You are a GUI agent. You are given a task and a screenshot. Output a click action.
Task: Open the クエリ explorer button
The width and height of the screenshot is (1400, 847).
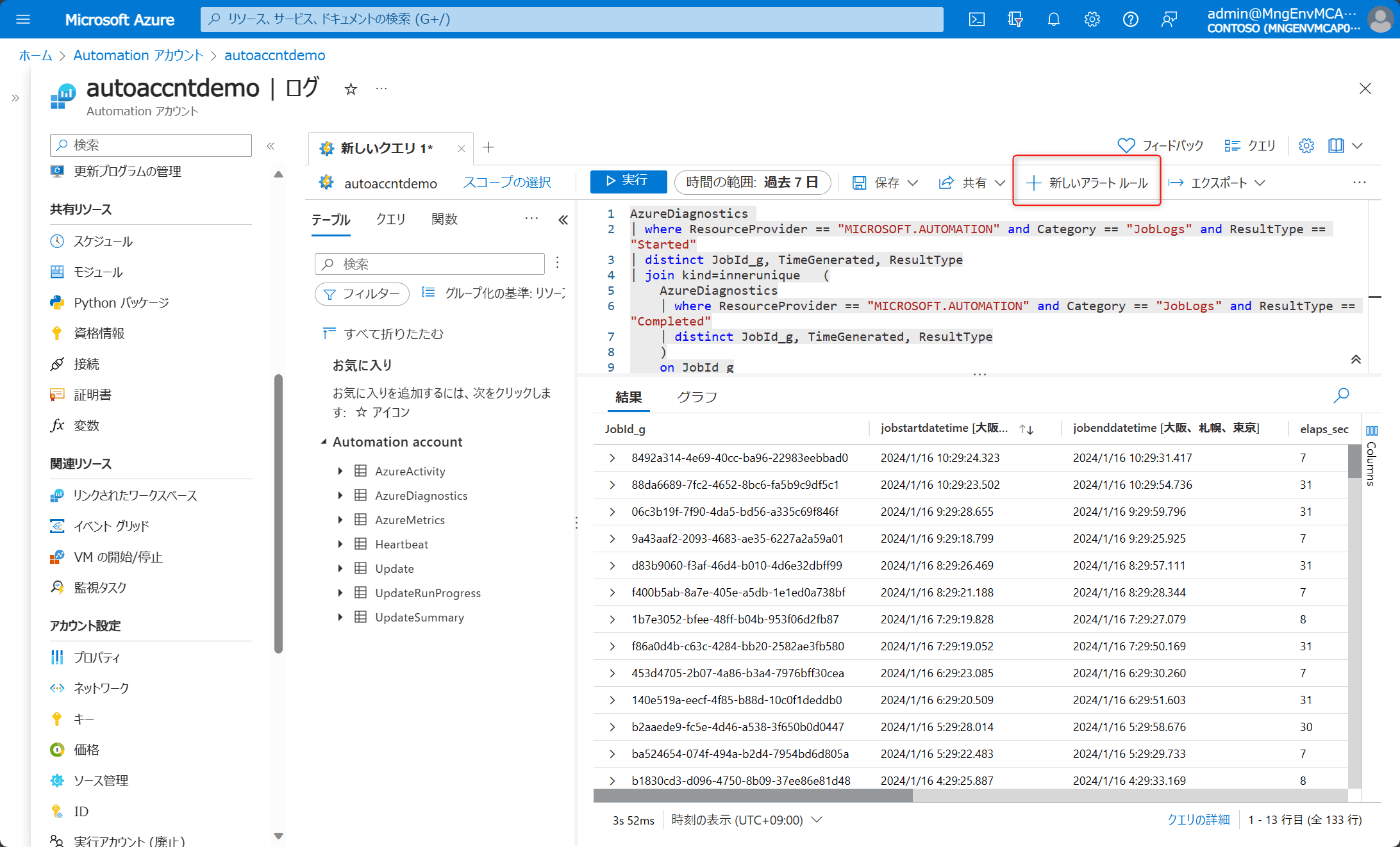coord(1250,146)
